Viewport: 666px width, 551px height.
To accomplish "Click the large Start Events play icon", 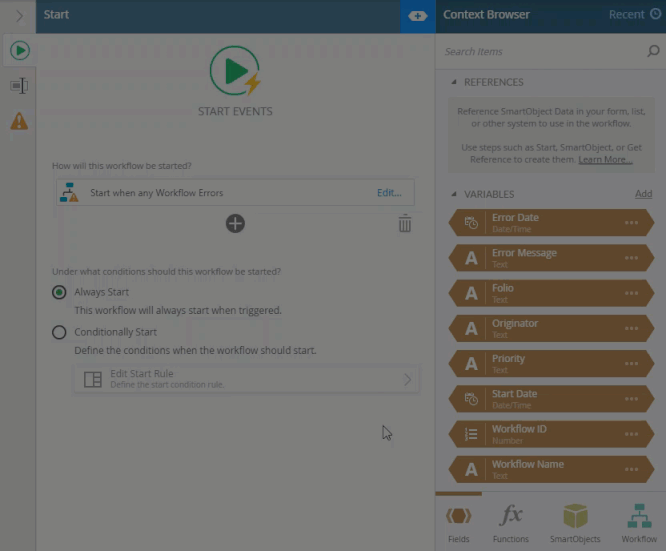I will tap(235, 71).
